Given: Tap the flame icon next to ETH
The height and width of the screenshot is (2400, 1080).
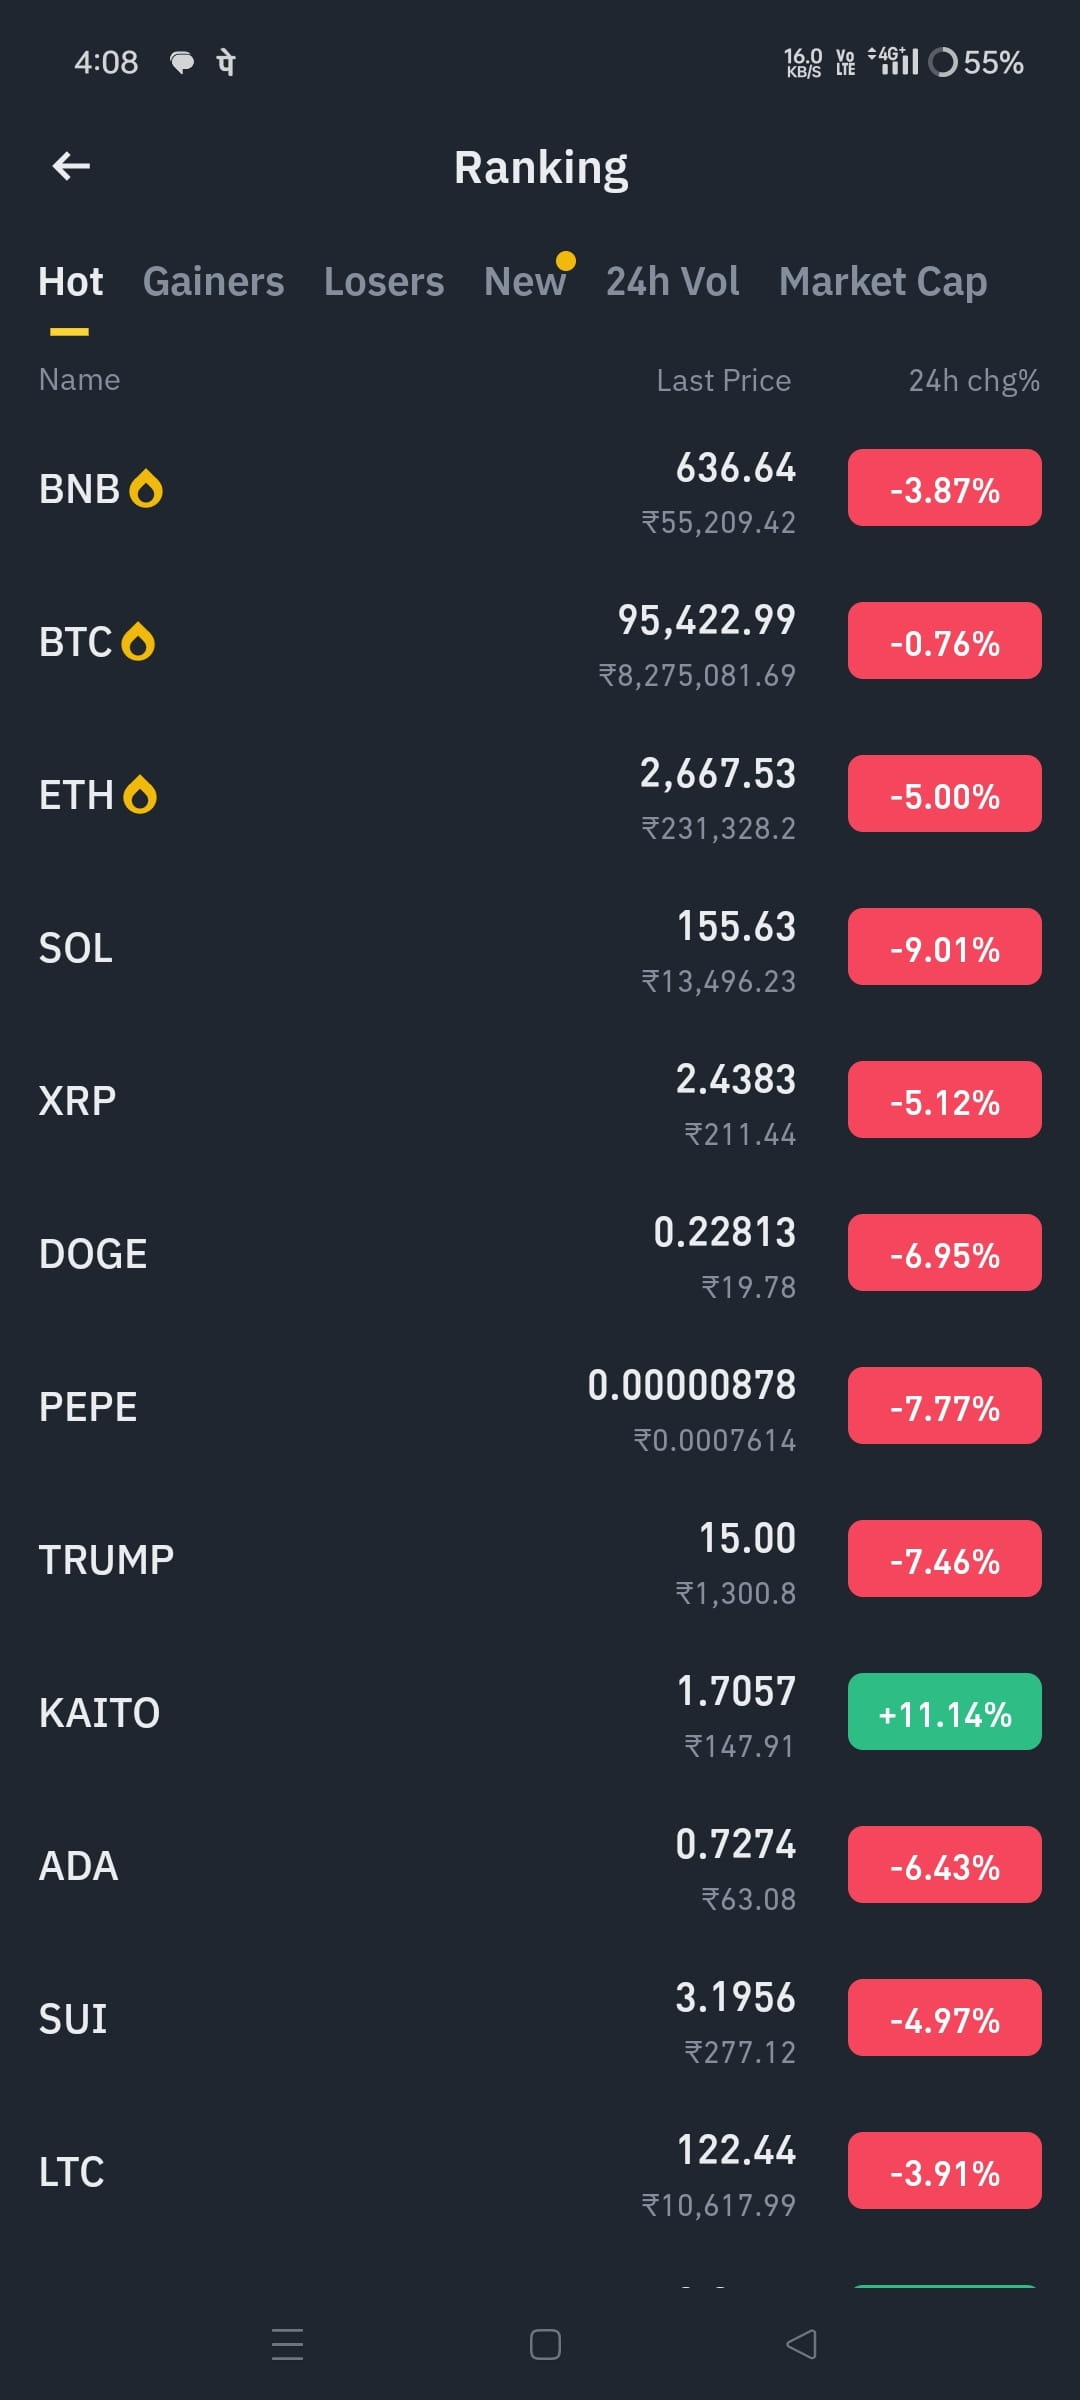Looking at the screenshot, I should [140, 795].
